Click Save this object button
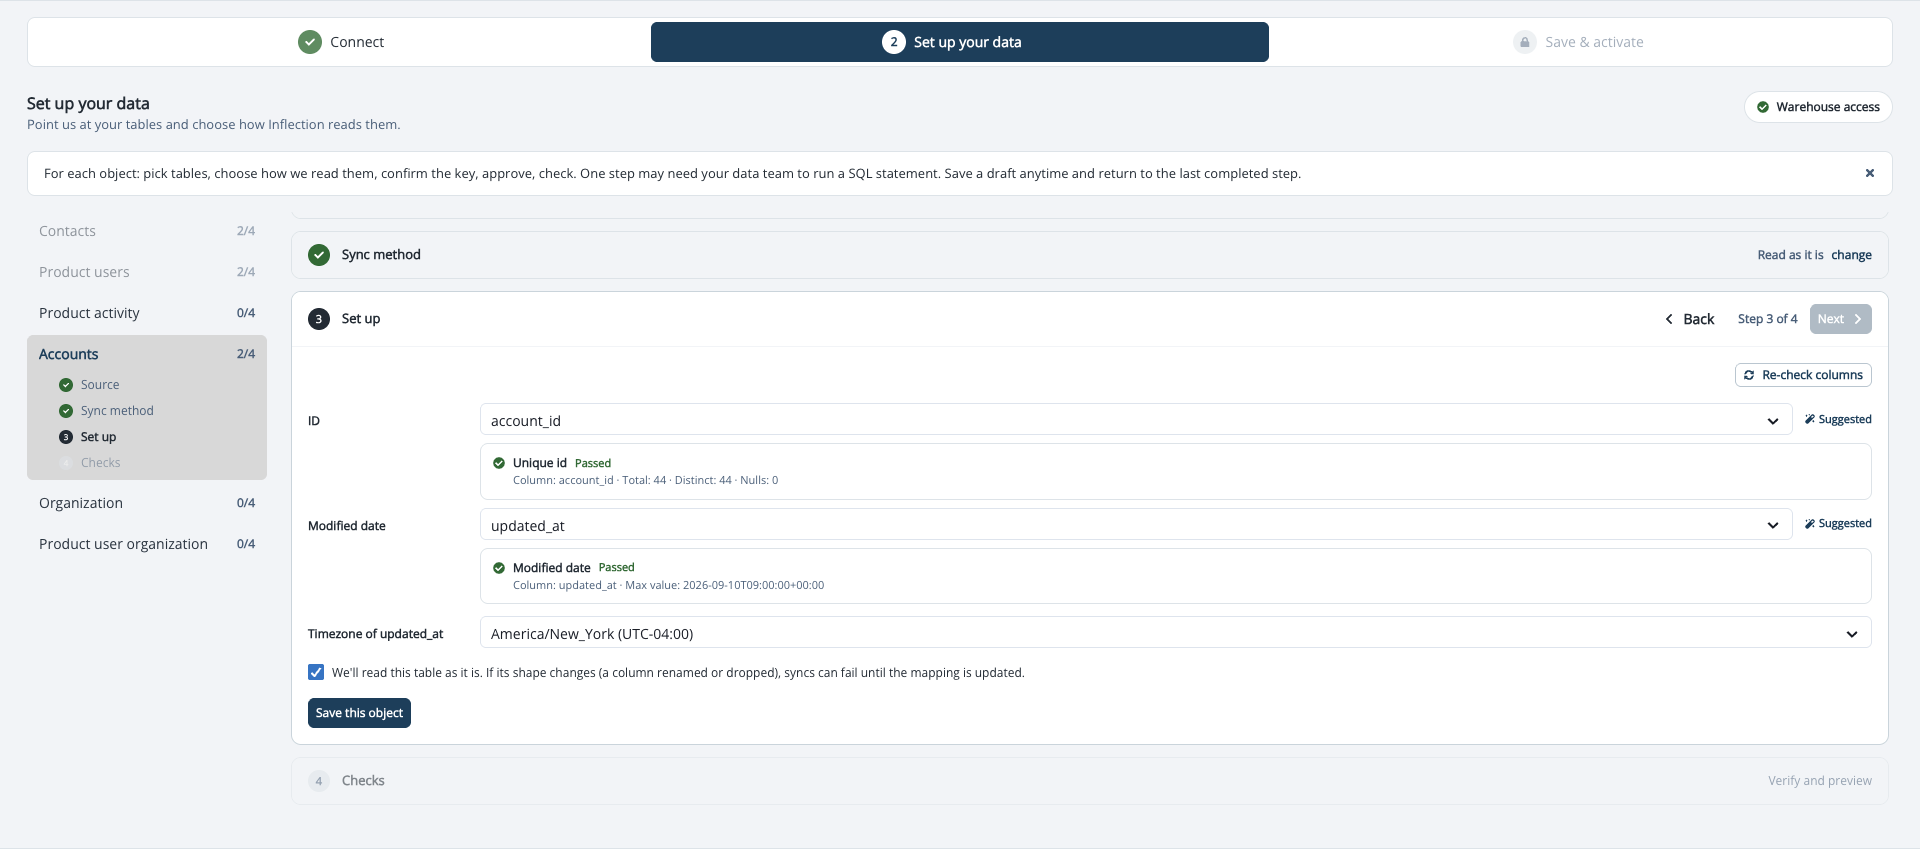This screenshot has height=850, width=1920. click(359, 713)
